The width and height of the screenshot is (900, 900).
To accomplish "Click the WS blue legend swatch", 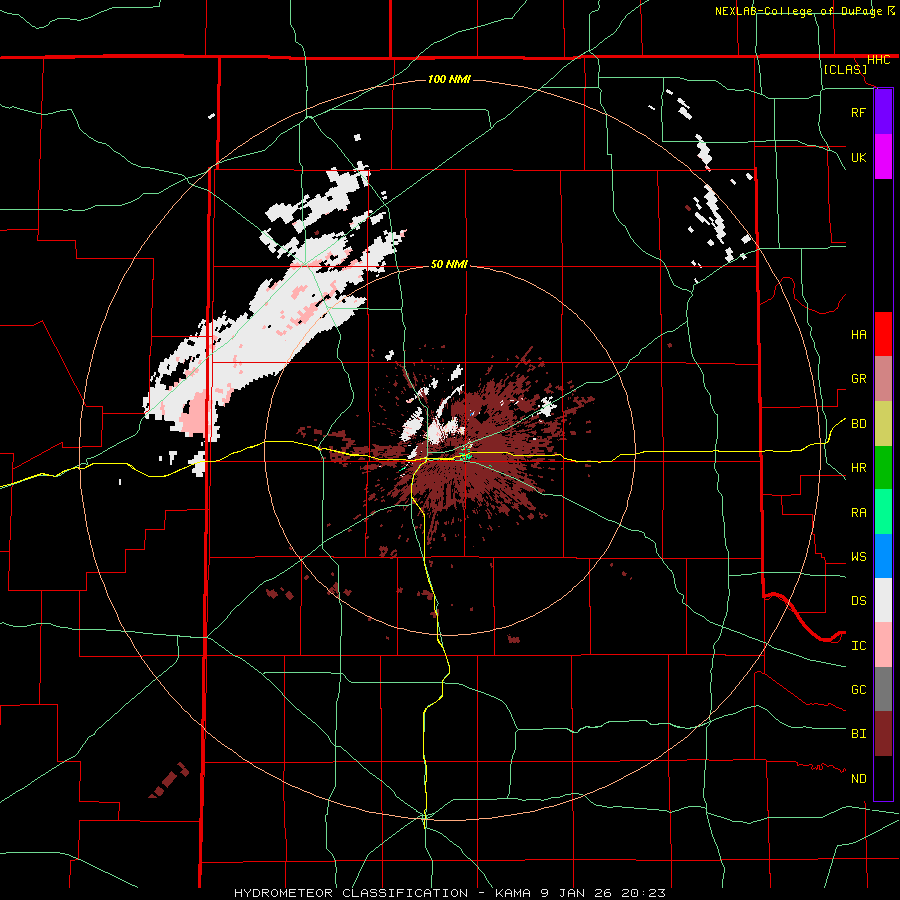I will point(883,556).
